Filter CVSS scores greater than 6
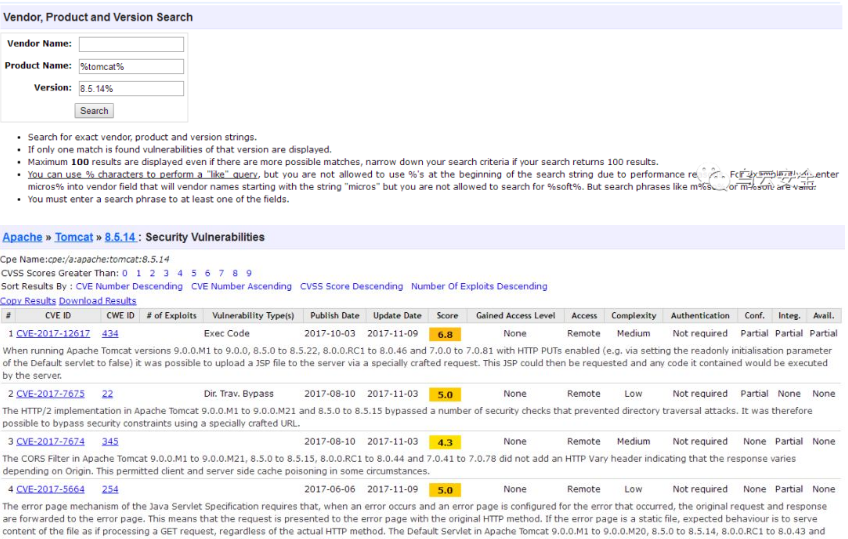 [x=207, y=274]
